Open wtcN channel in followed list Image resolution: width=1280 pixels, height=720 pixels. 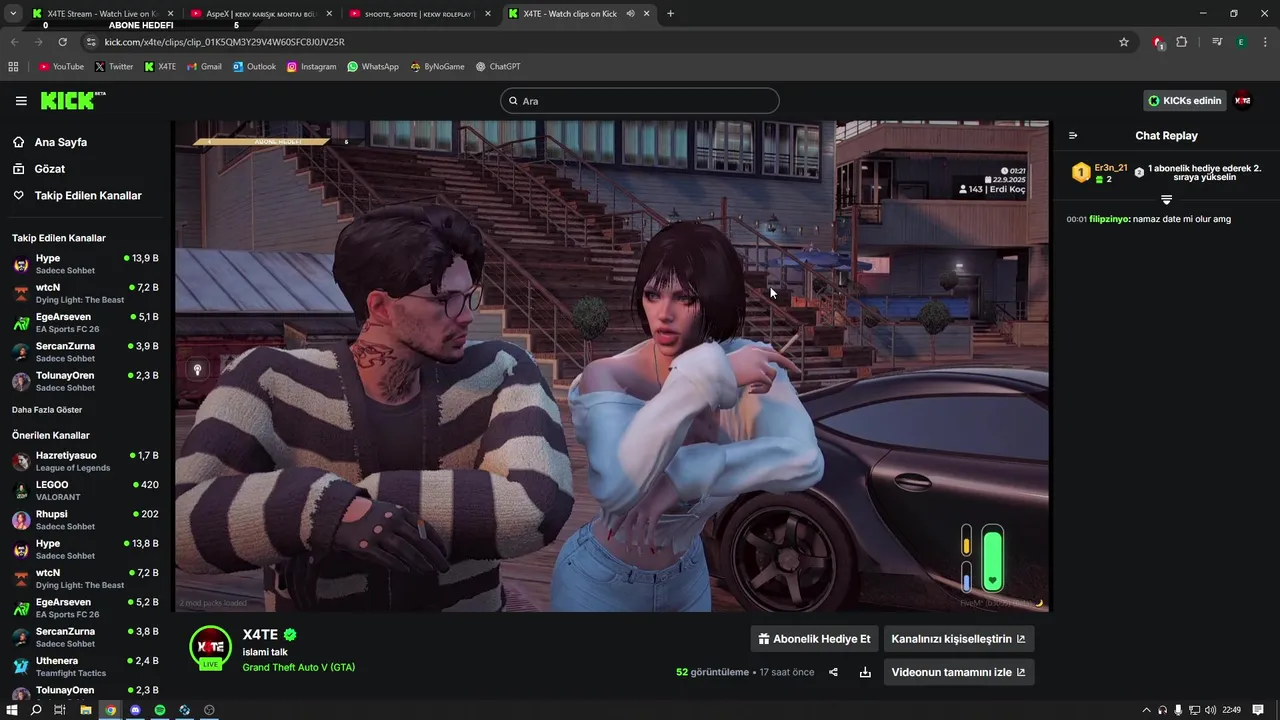(85, 293)
